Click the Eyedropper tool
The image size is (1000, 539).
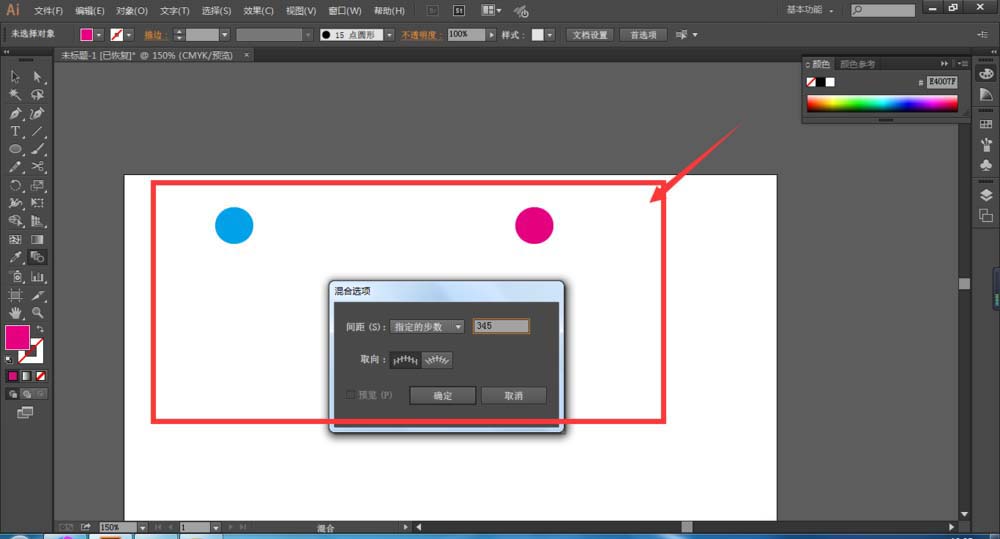(16, 257)
